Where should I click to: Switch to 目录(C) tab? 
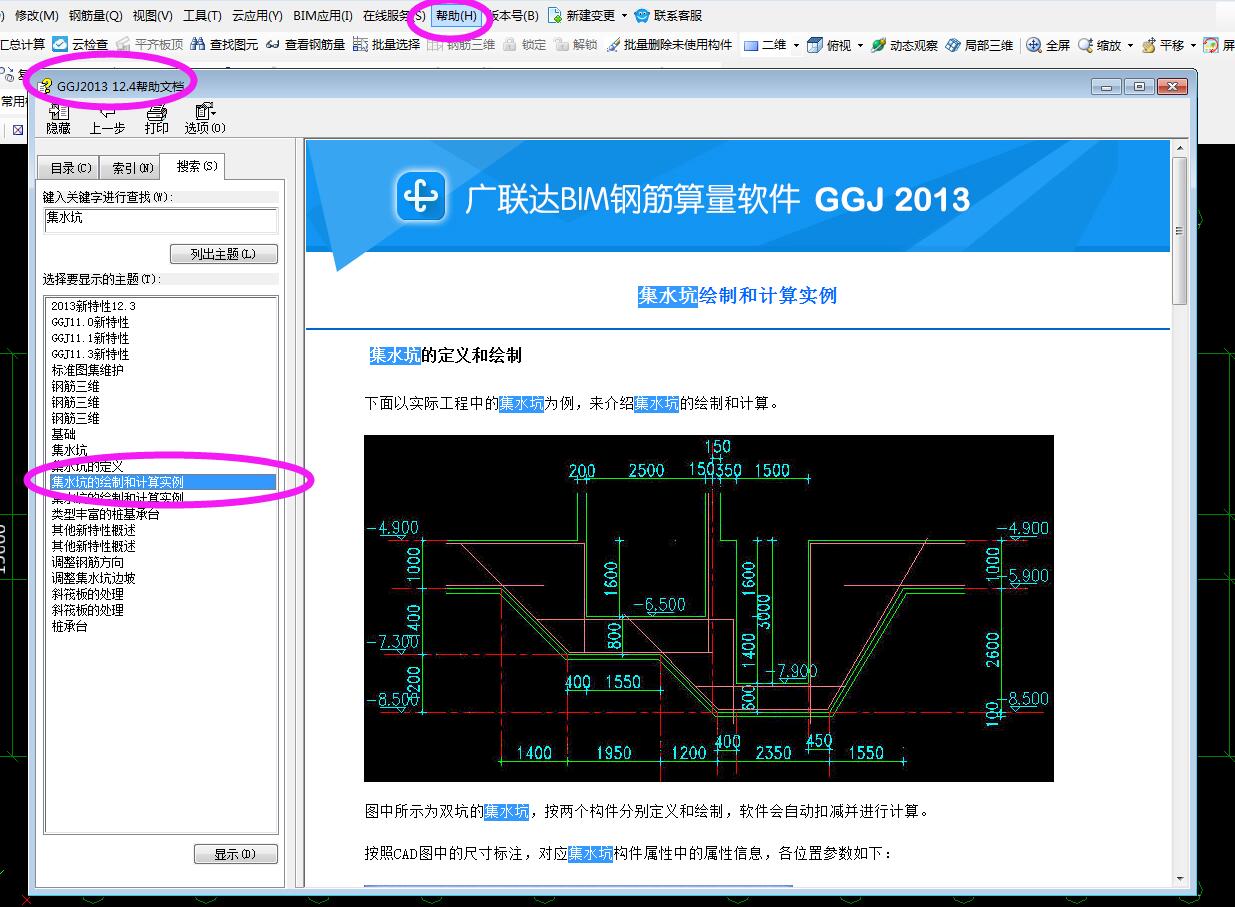[x=70, y=168]
